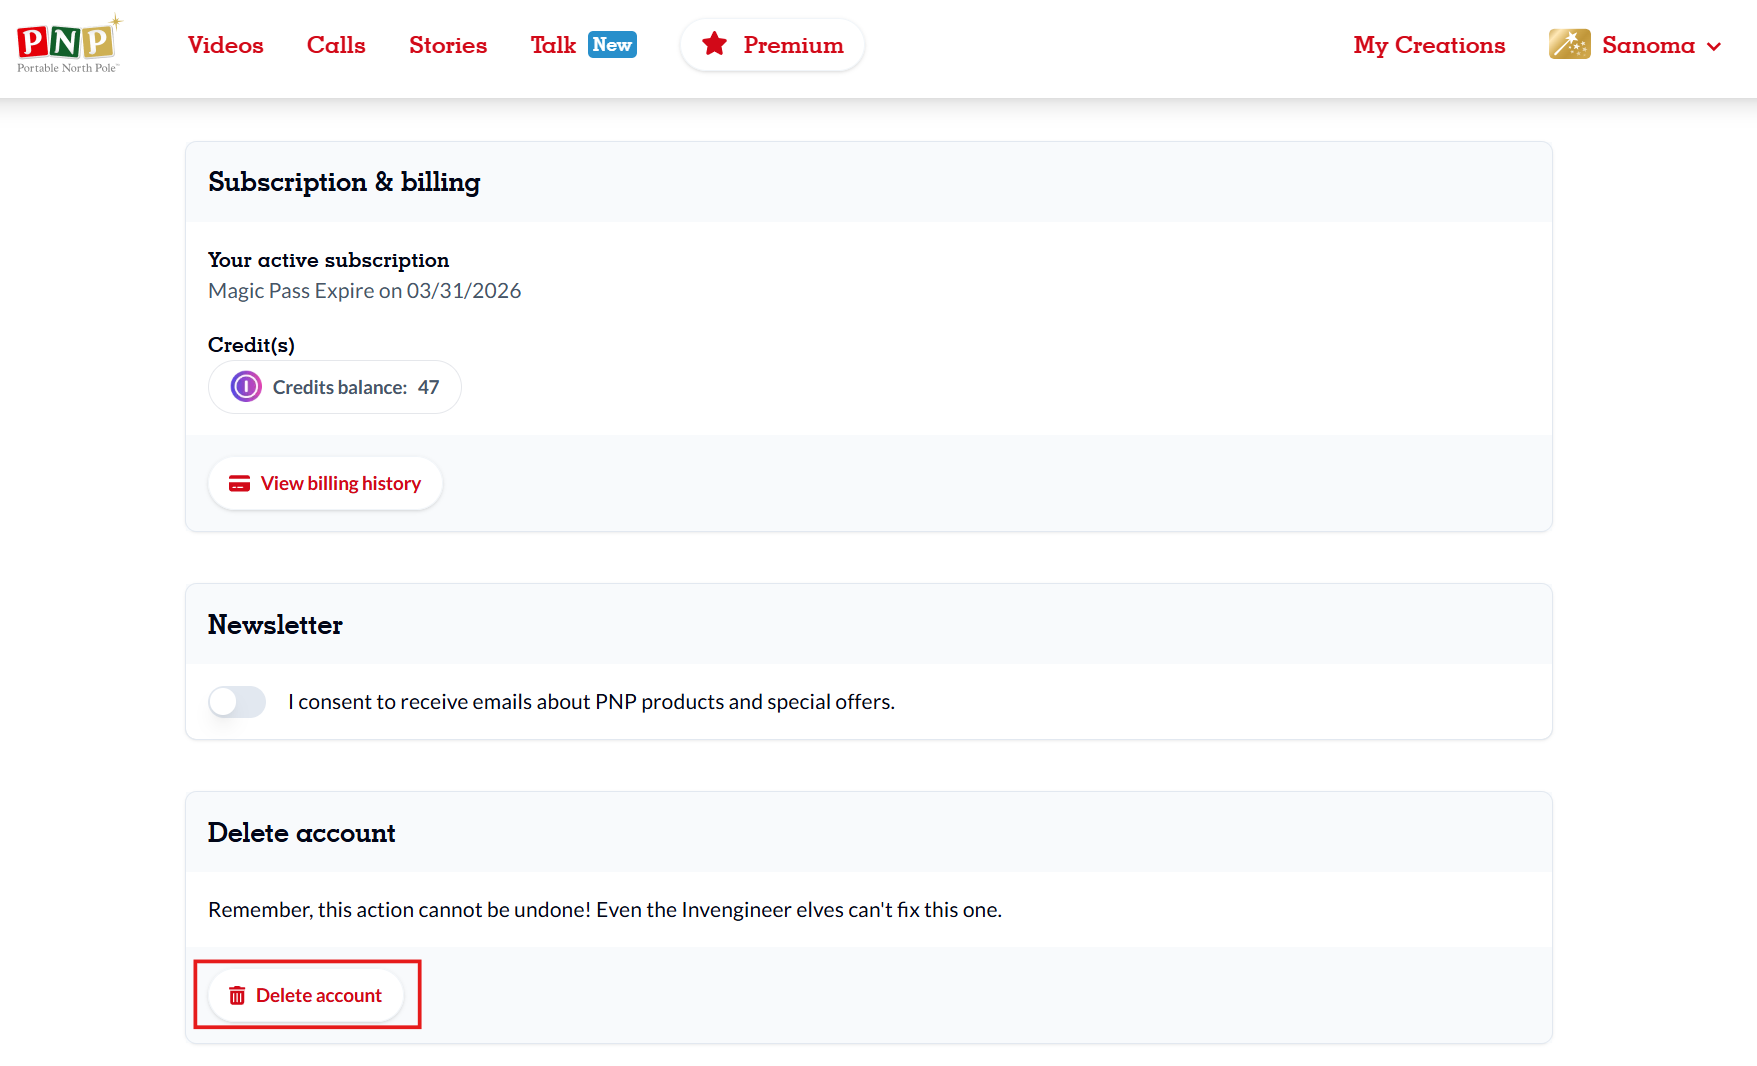Viewport: 1757px width, 1066px height.
Task: Click the blue New badge beside Talk
Action: [x=612, y=45]
